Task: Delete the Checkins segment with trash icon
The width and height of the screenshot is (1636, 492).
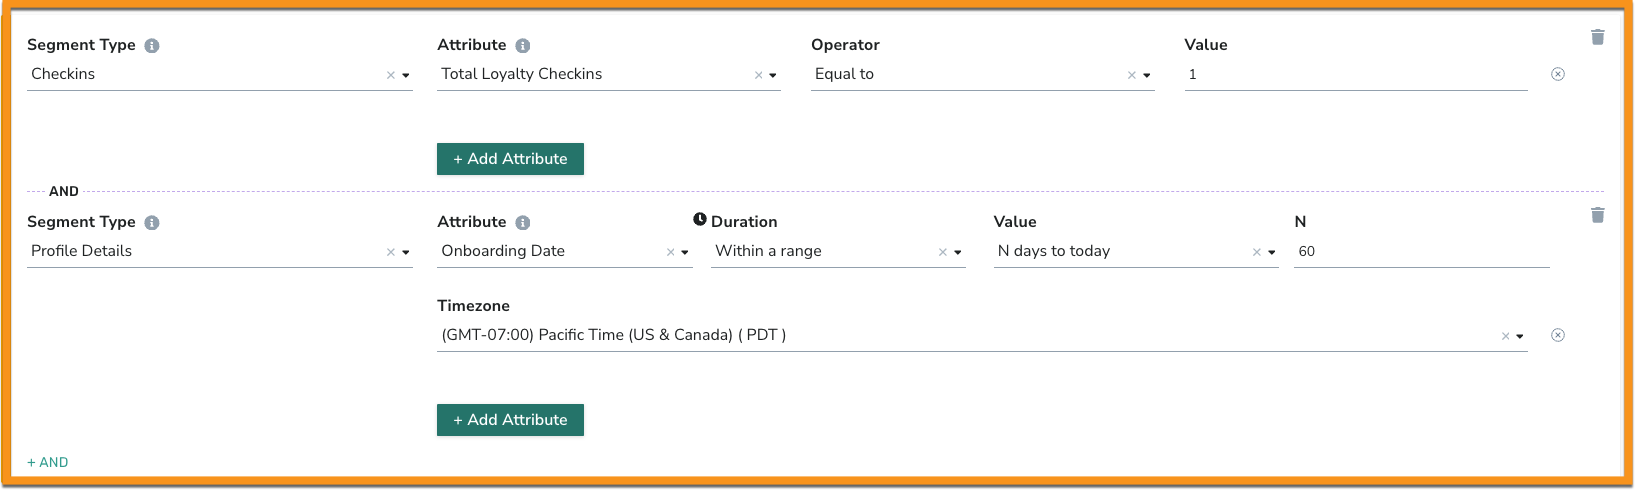Action: click(1597, 37)
